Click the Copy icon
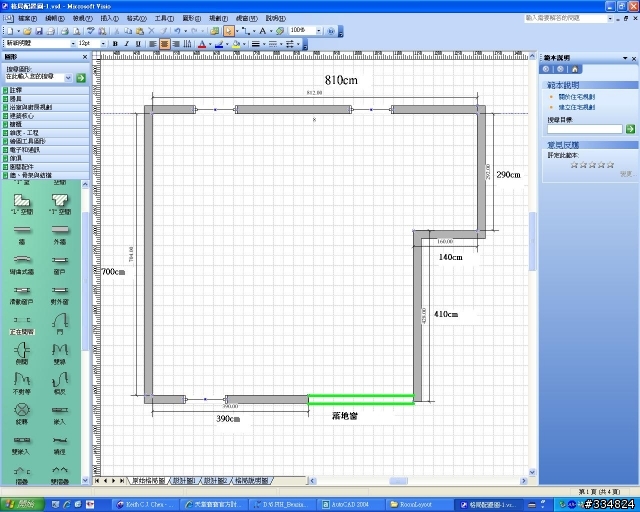 click(x=128, y=31)
